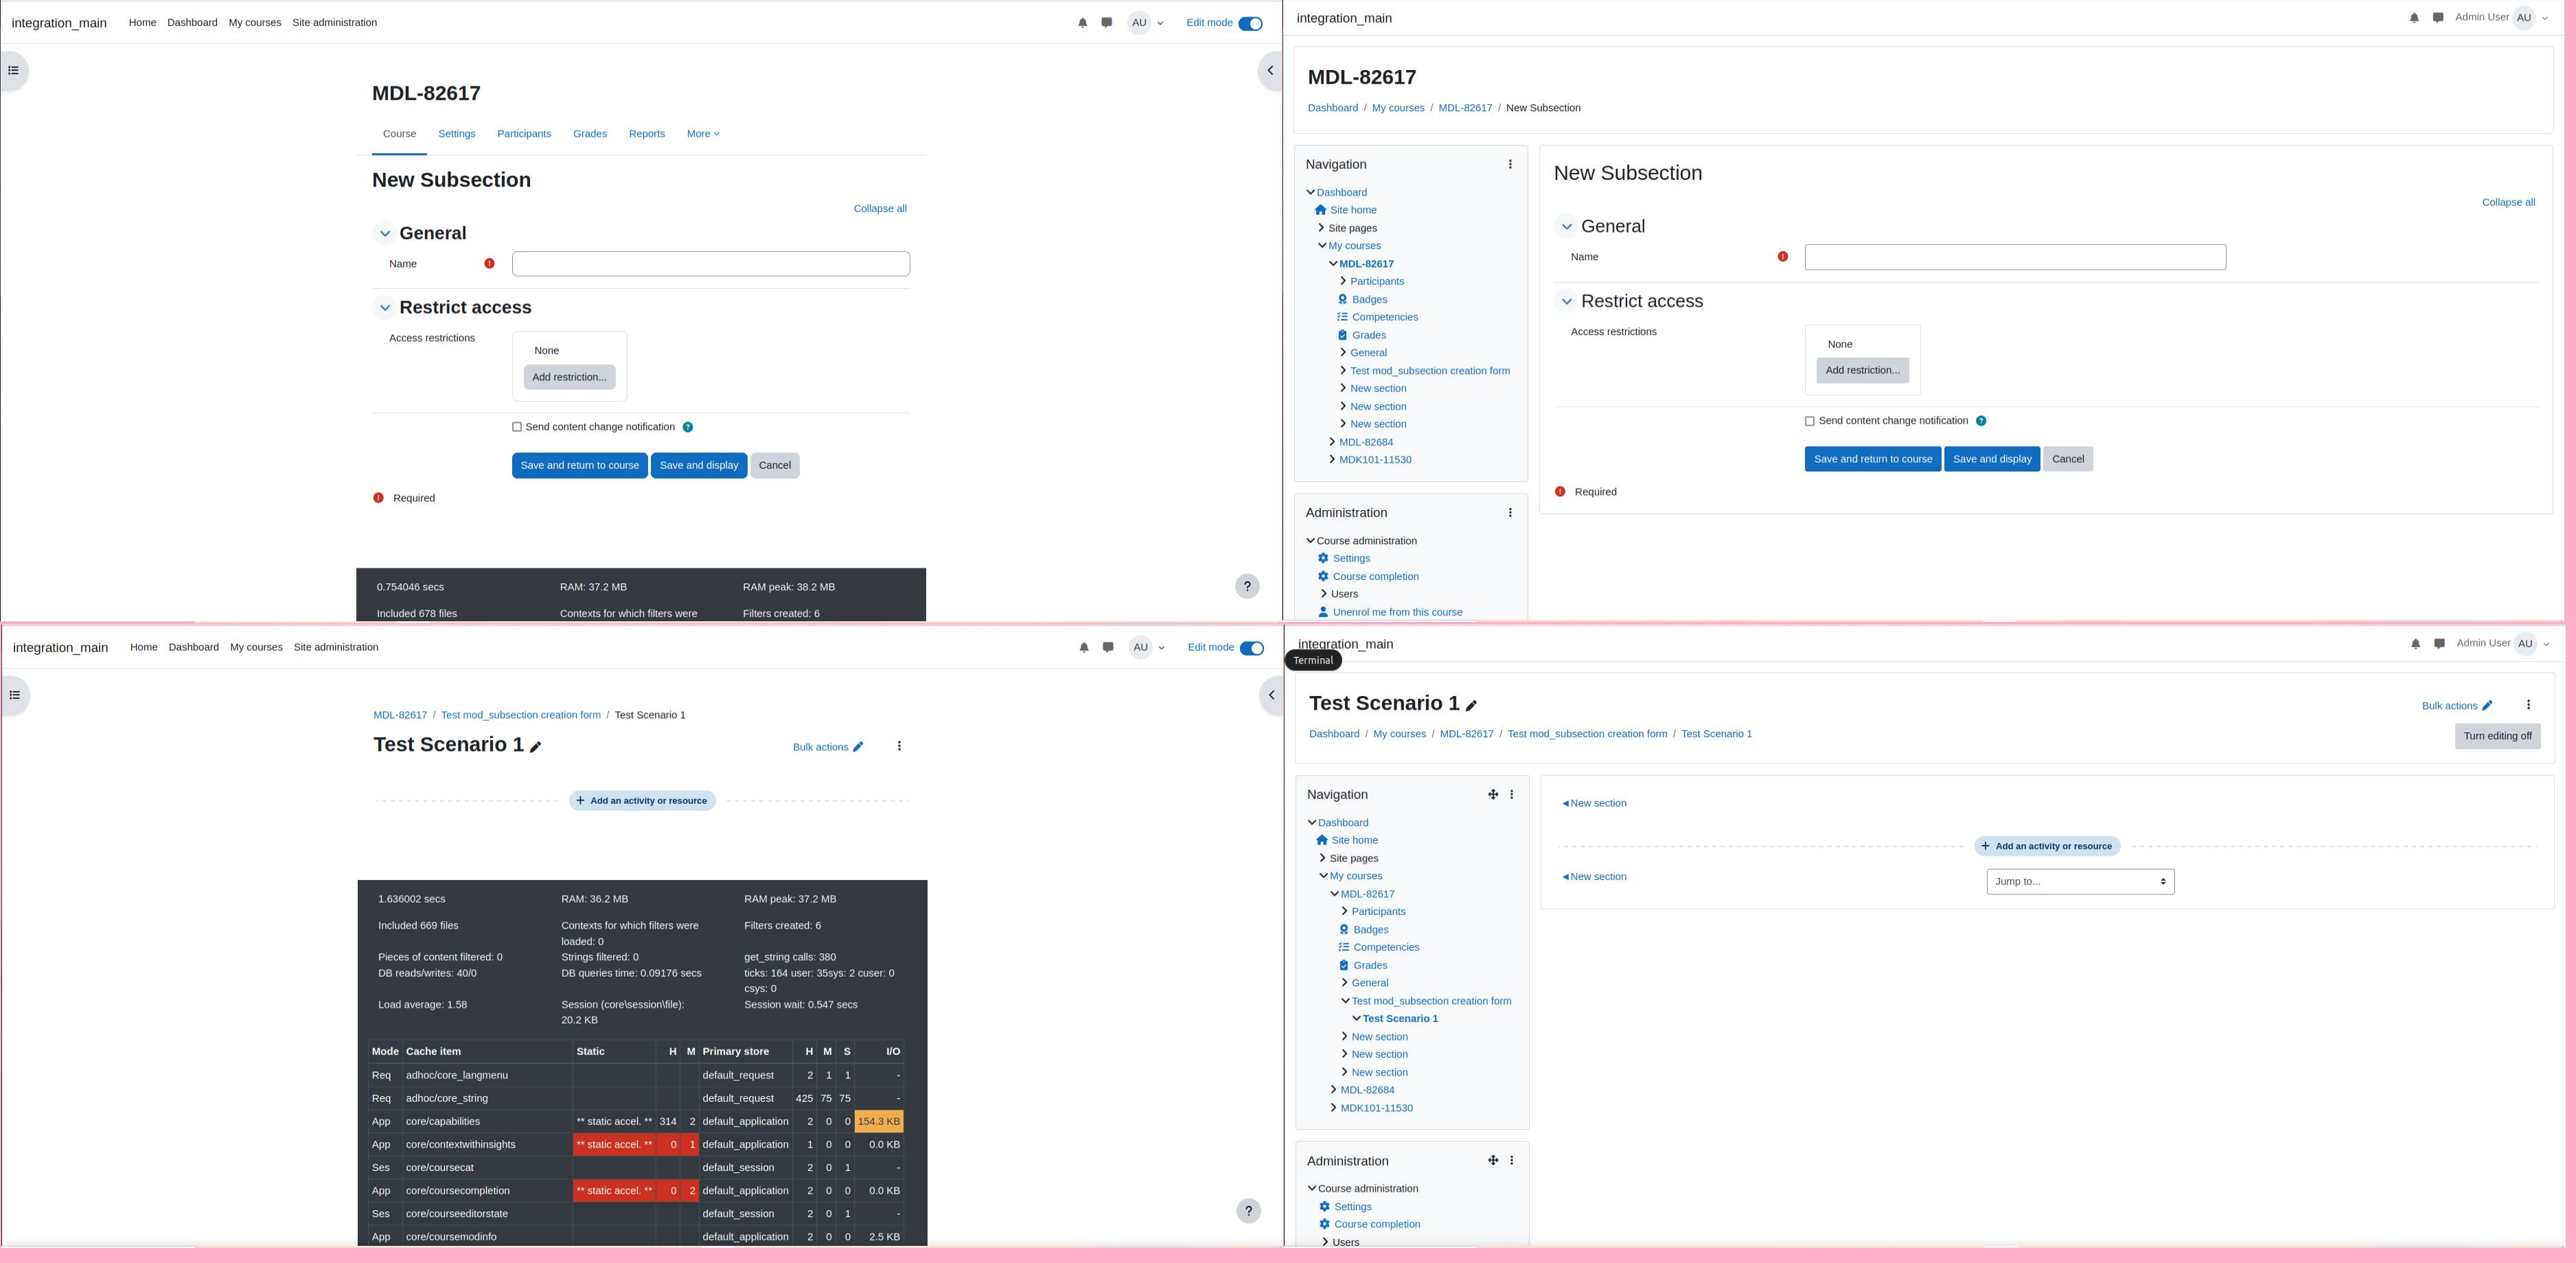Open course index drawer in top-left pane
The width and height of the screenshot is (2576, 1263).
pos(14,70)
